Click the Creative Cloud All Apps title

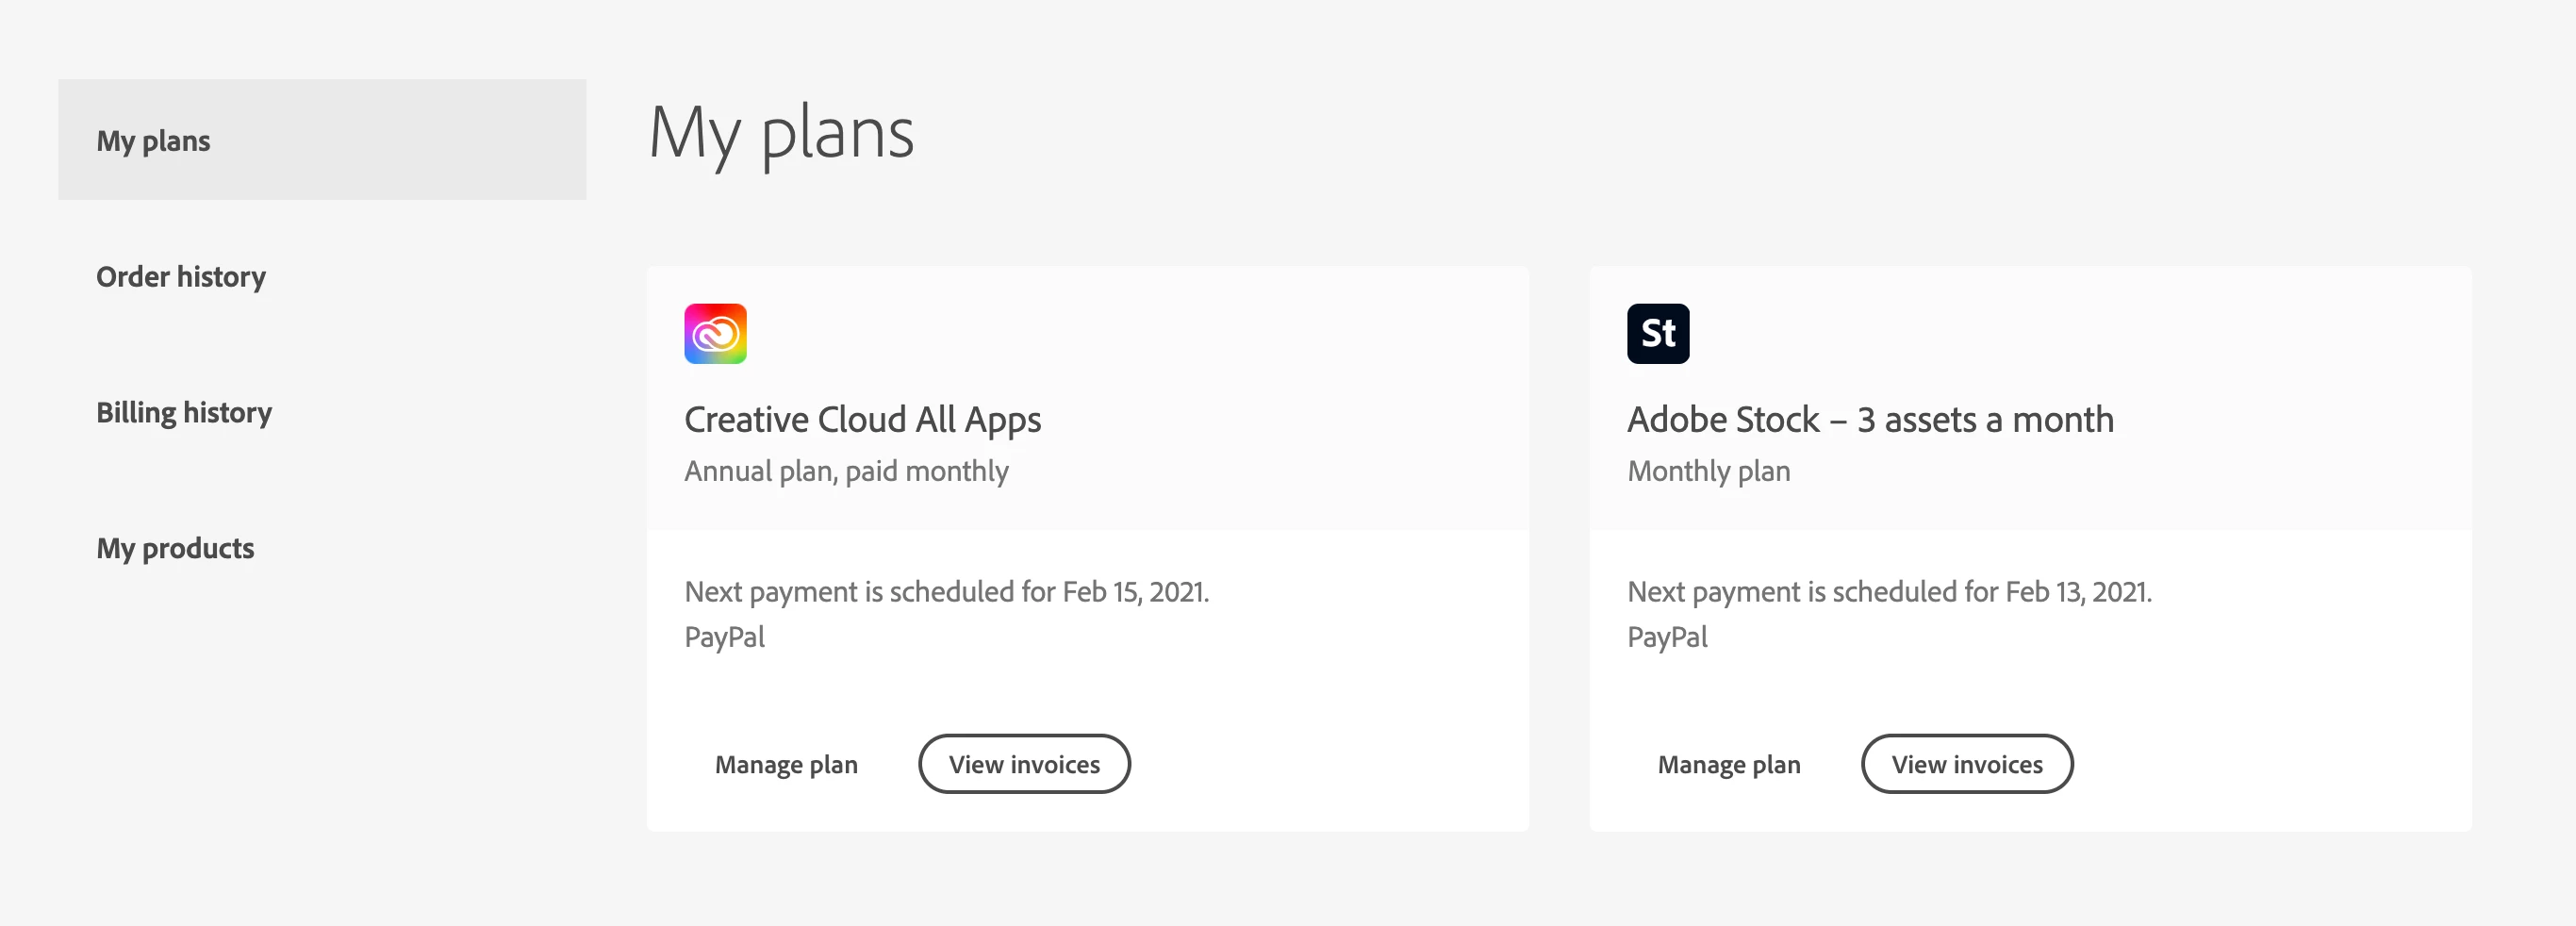coord(862,420)
